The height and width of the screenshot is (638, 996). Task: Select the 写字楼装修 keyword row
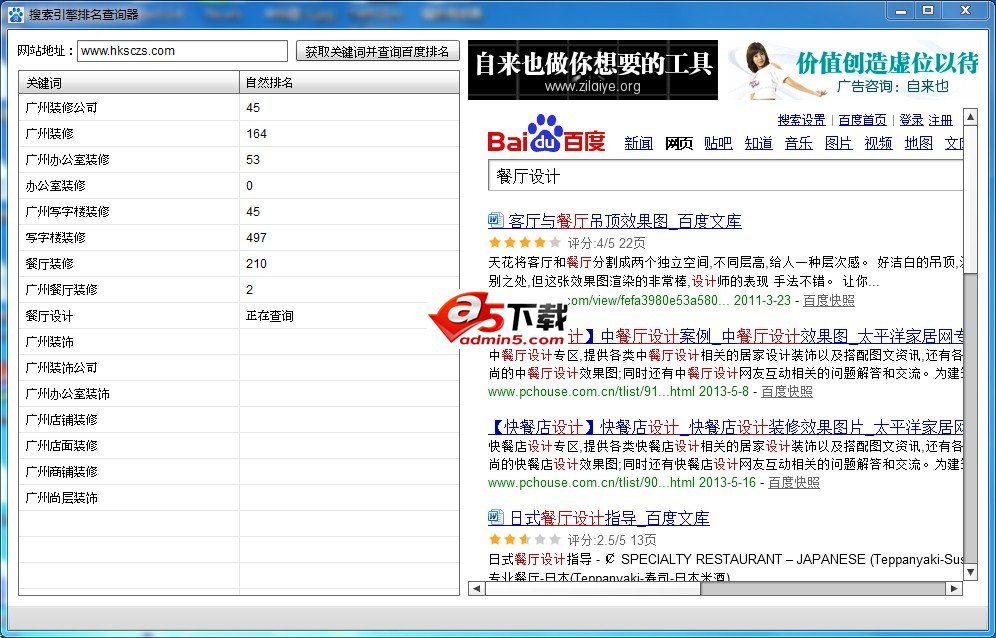239,238
